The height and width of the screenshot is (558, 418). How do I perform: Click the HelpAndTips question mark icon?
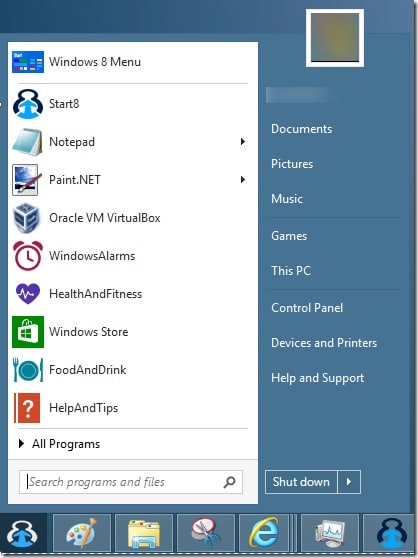click(x=27, y=408)
